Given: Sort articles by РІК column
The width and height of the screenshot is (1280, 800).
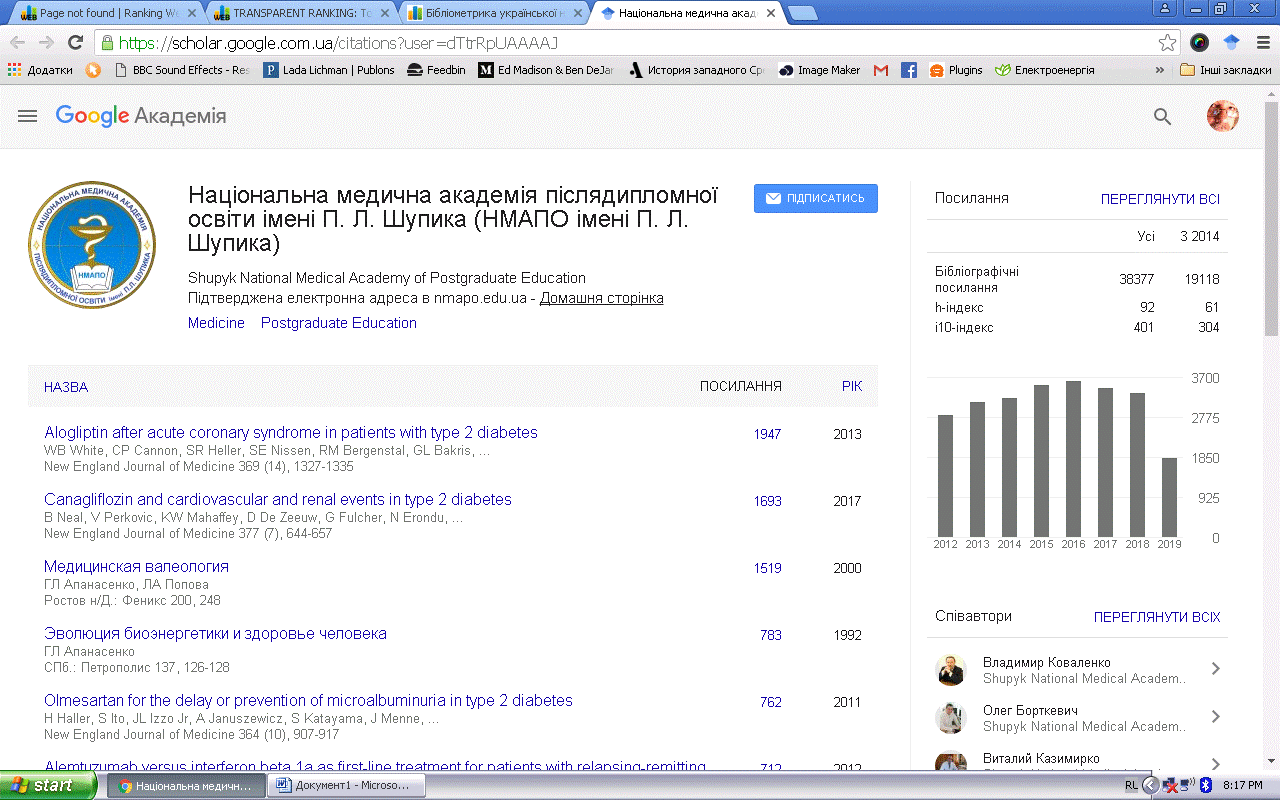Looking at the screenshot, I should pos(852,386).
